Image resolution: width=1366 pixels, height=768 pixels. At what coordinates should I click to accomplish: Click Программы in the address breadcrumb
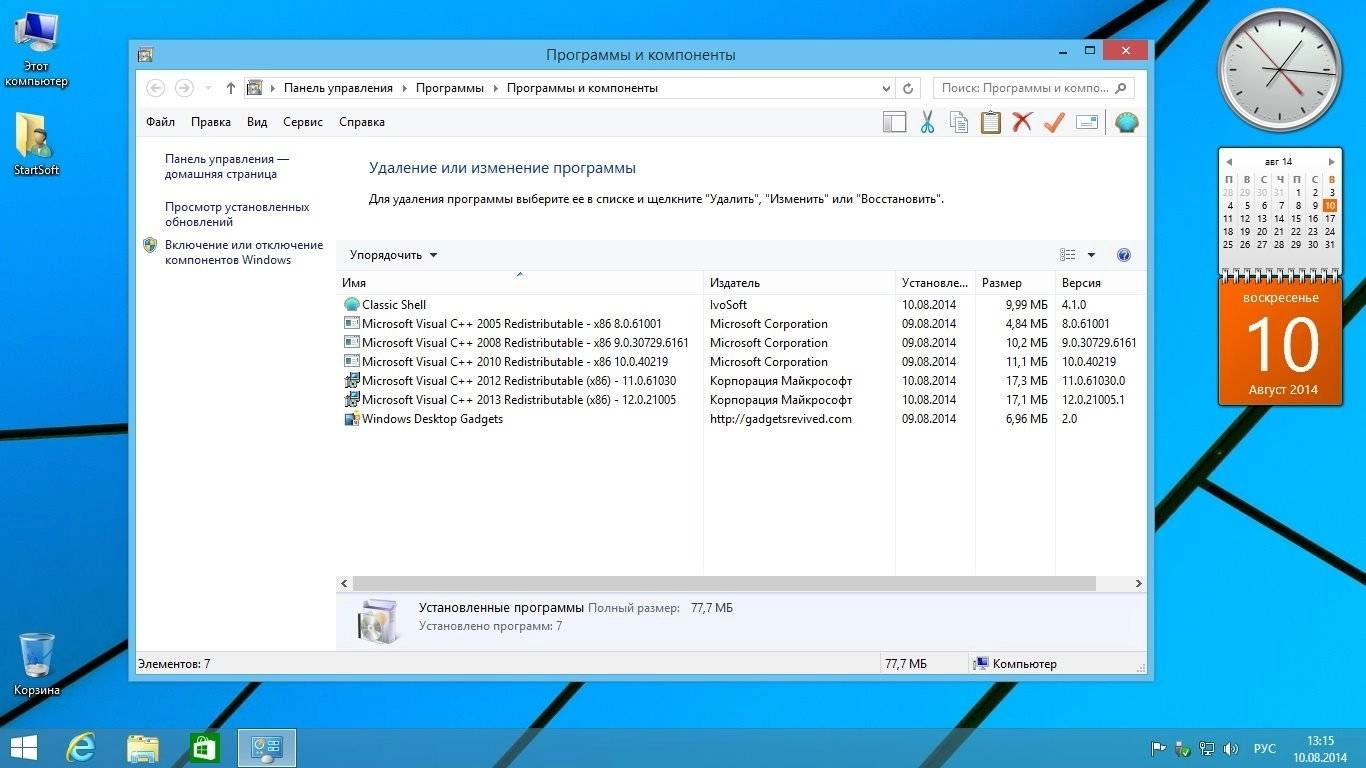pos(450,88)
